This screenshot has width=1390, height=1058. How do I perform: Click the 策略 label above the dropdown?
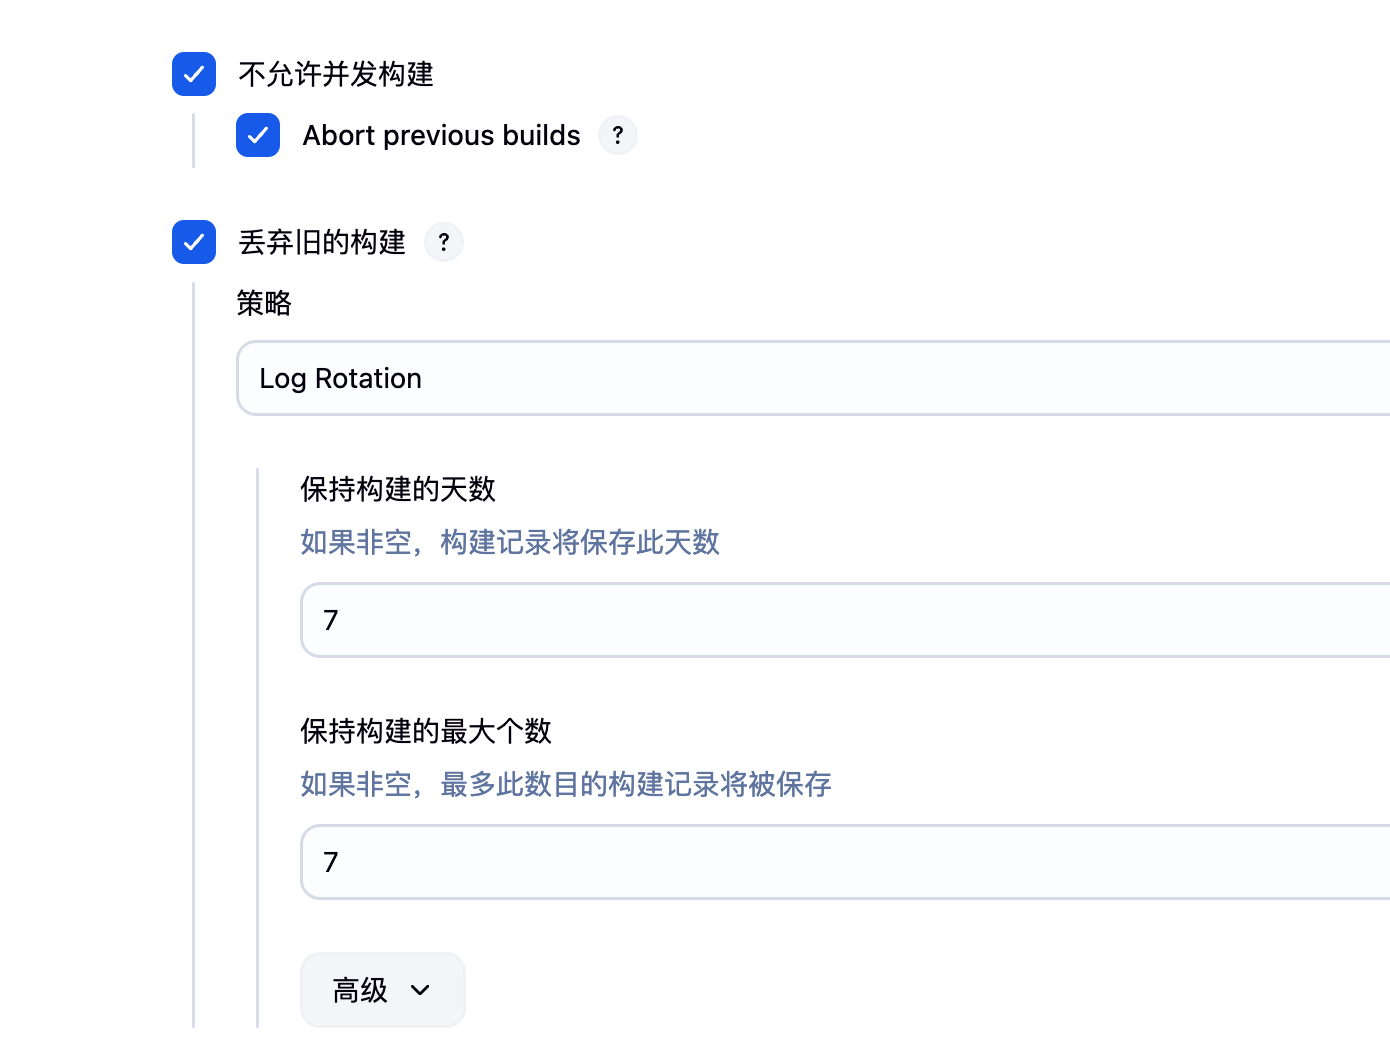pyautogui.click(x=264, y=303)
